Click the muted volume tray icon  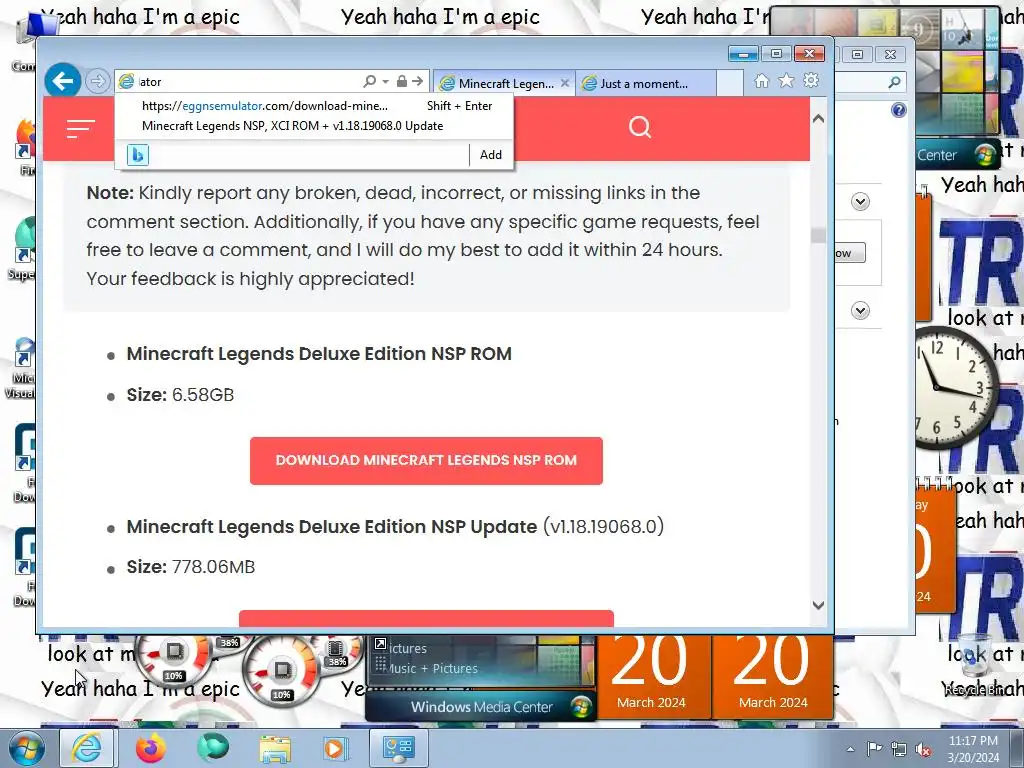tap(923, 749)
